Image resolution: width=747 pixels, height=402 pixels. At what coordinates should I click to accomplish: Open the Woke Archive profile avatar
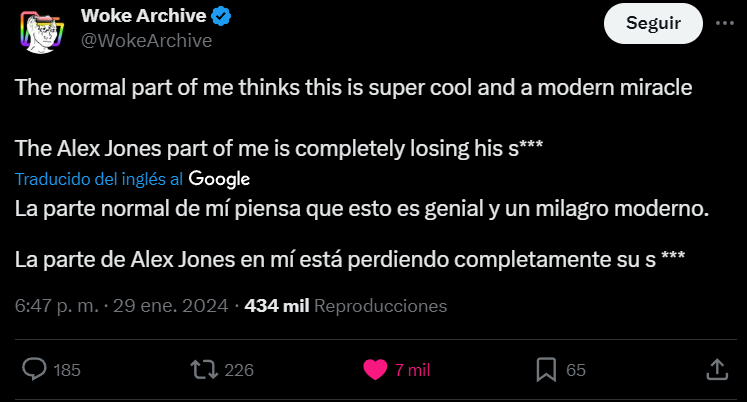pos(42,31)
